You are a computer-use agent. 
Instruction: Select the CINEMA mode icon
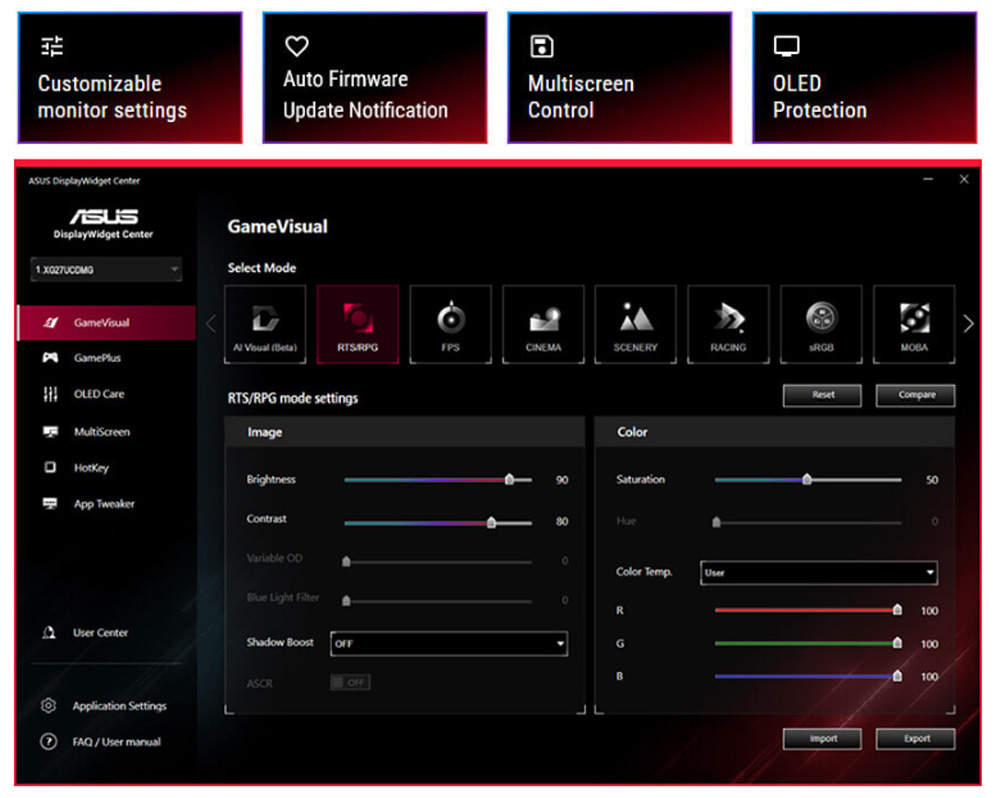click(543, 324)
